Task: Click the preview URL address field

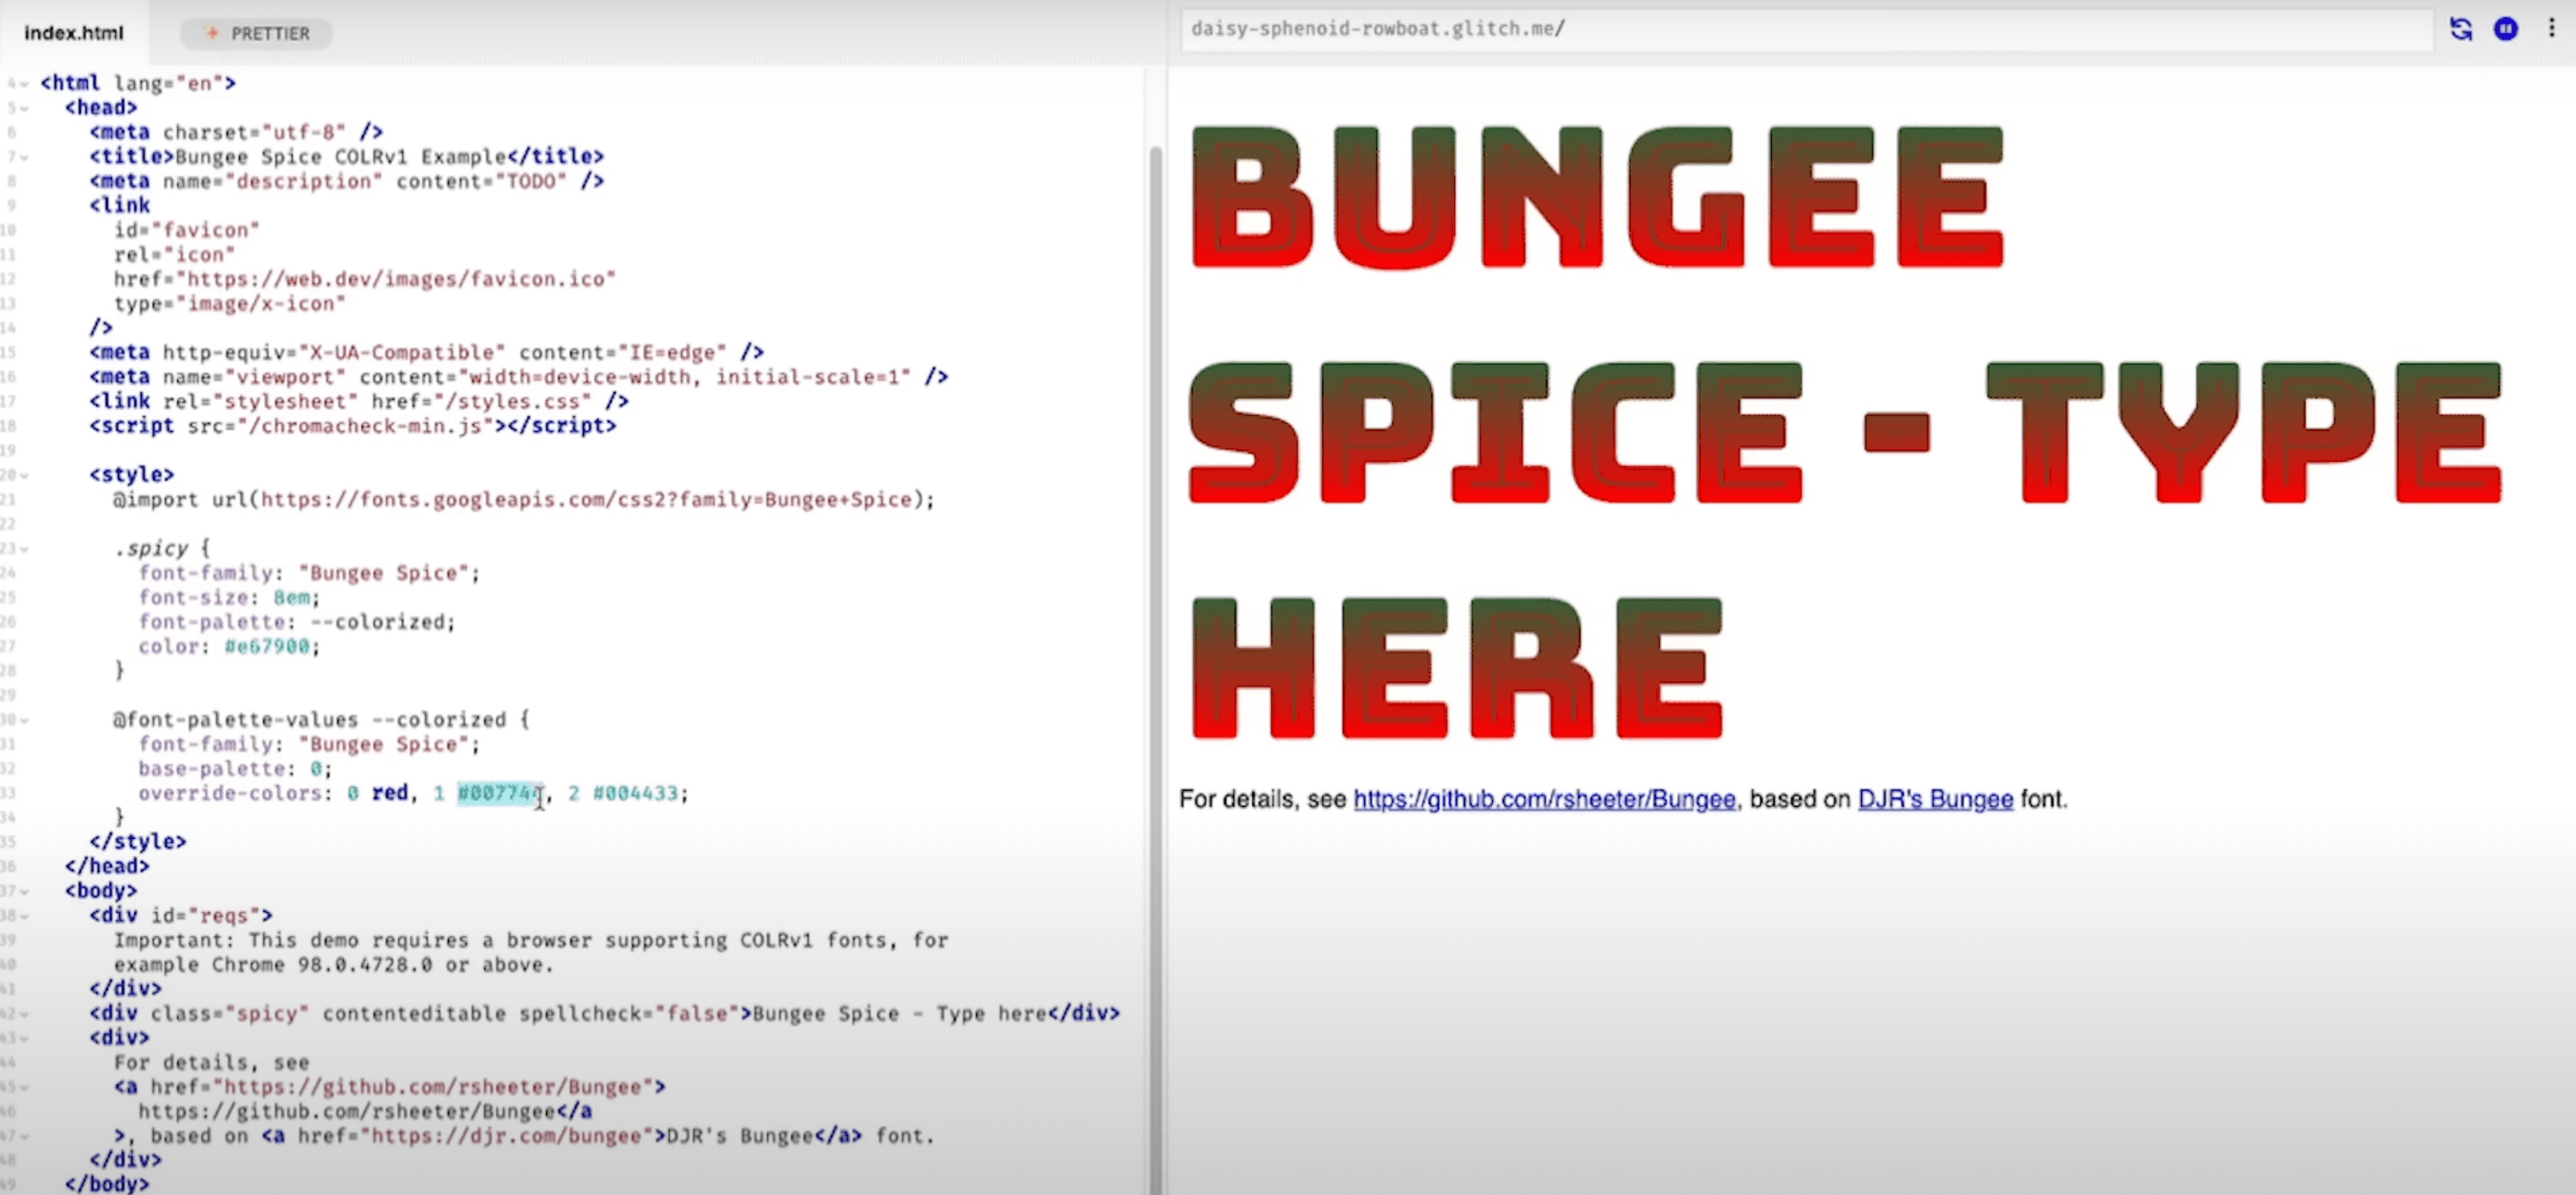Action: tap(1800, 29)
